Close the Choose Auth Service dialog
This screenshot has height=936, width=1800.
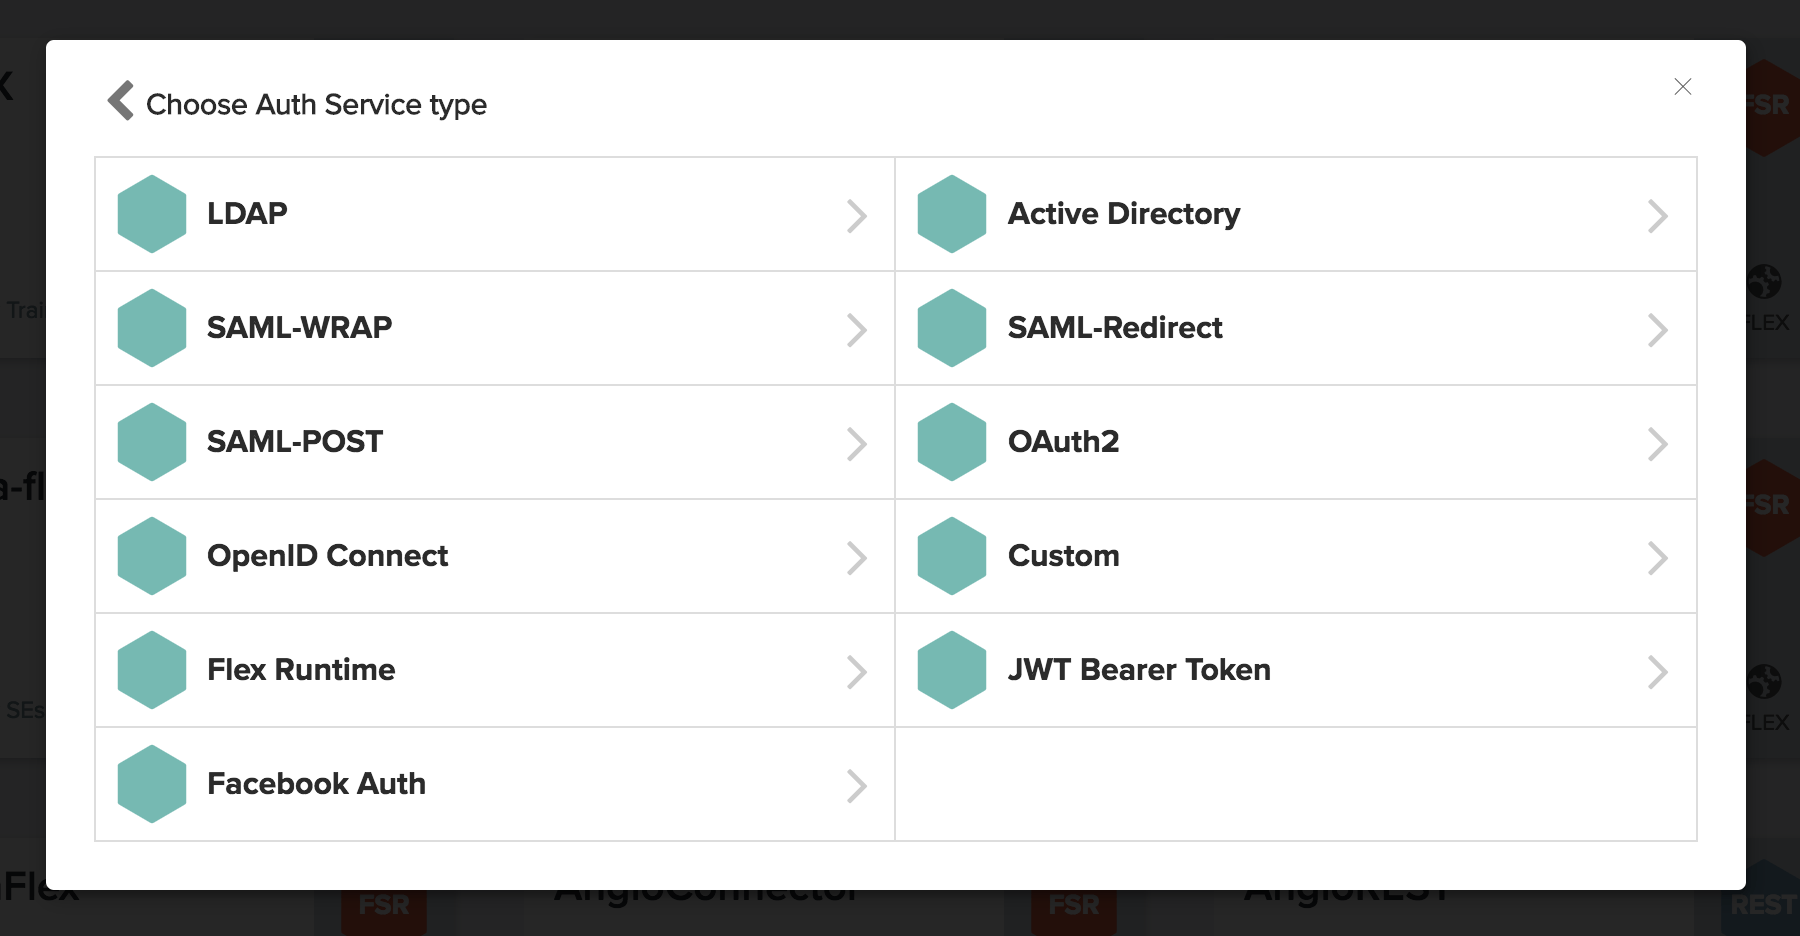coord(1682,87)
